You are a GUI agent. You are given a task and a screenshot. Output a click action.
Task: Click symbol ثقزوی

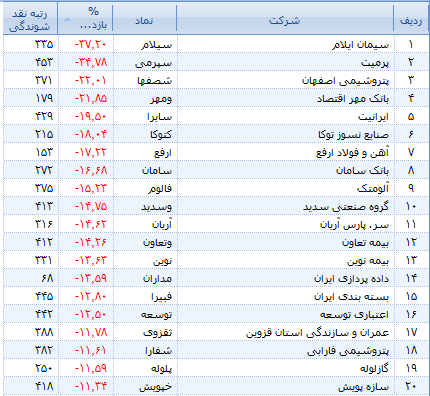coord(158,333)
